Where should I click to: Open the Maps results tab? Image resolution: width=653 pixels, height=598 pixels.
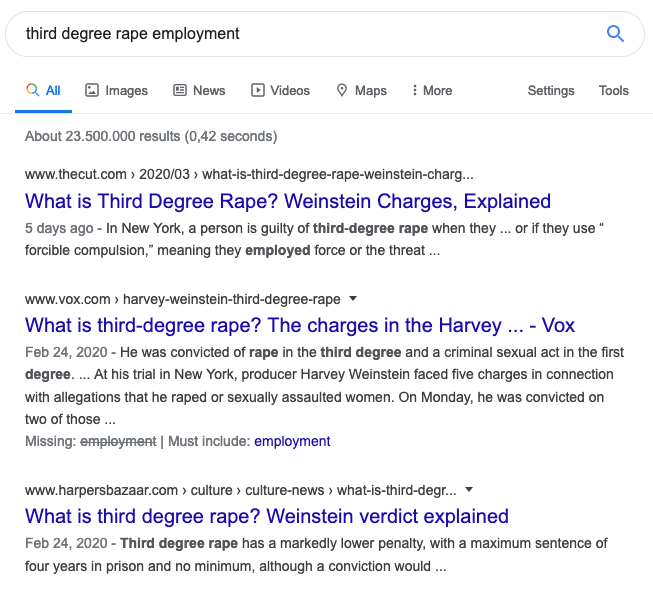click(x=361, y=90)
